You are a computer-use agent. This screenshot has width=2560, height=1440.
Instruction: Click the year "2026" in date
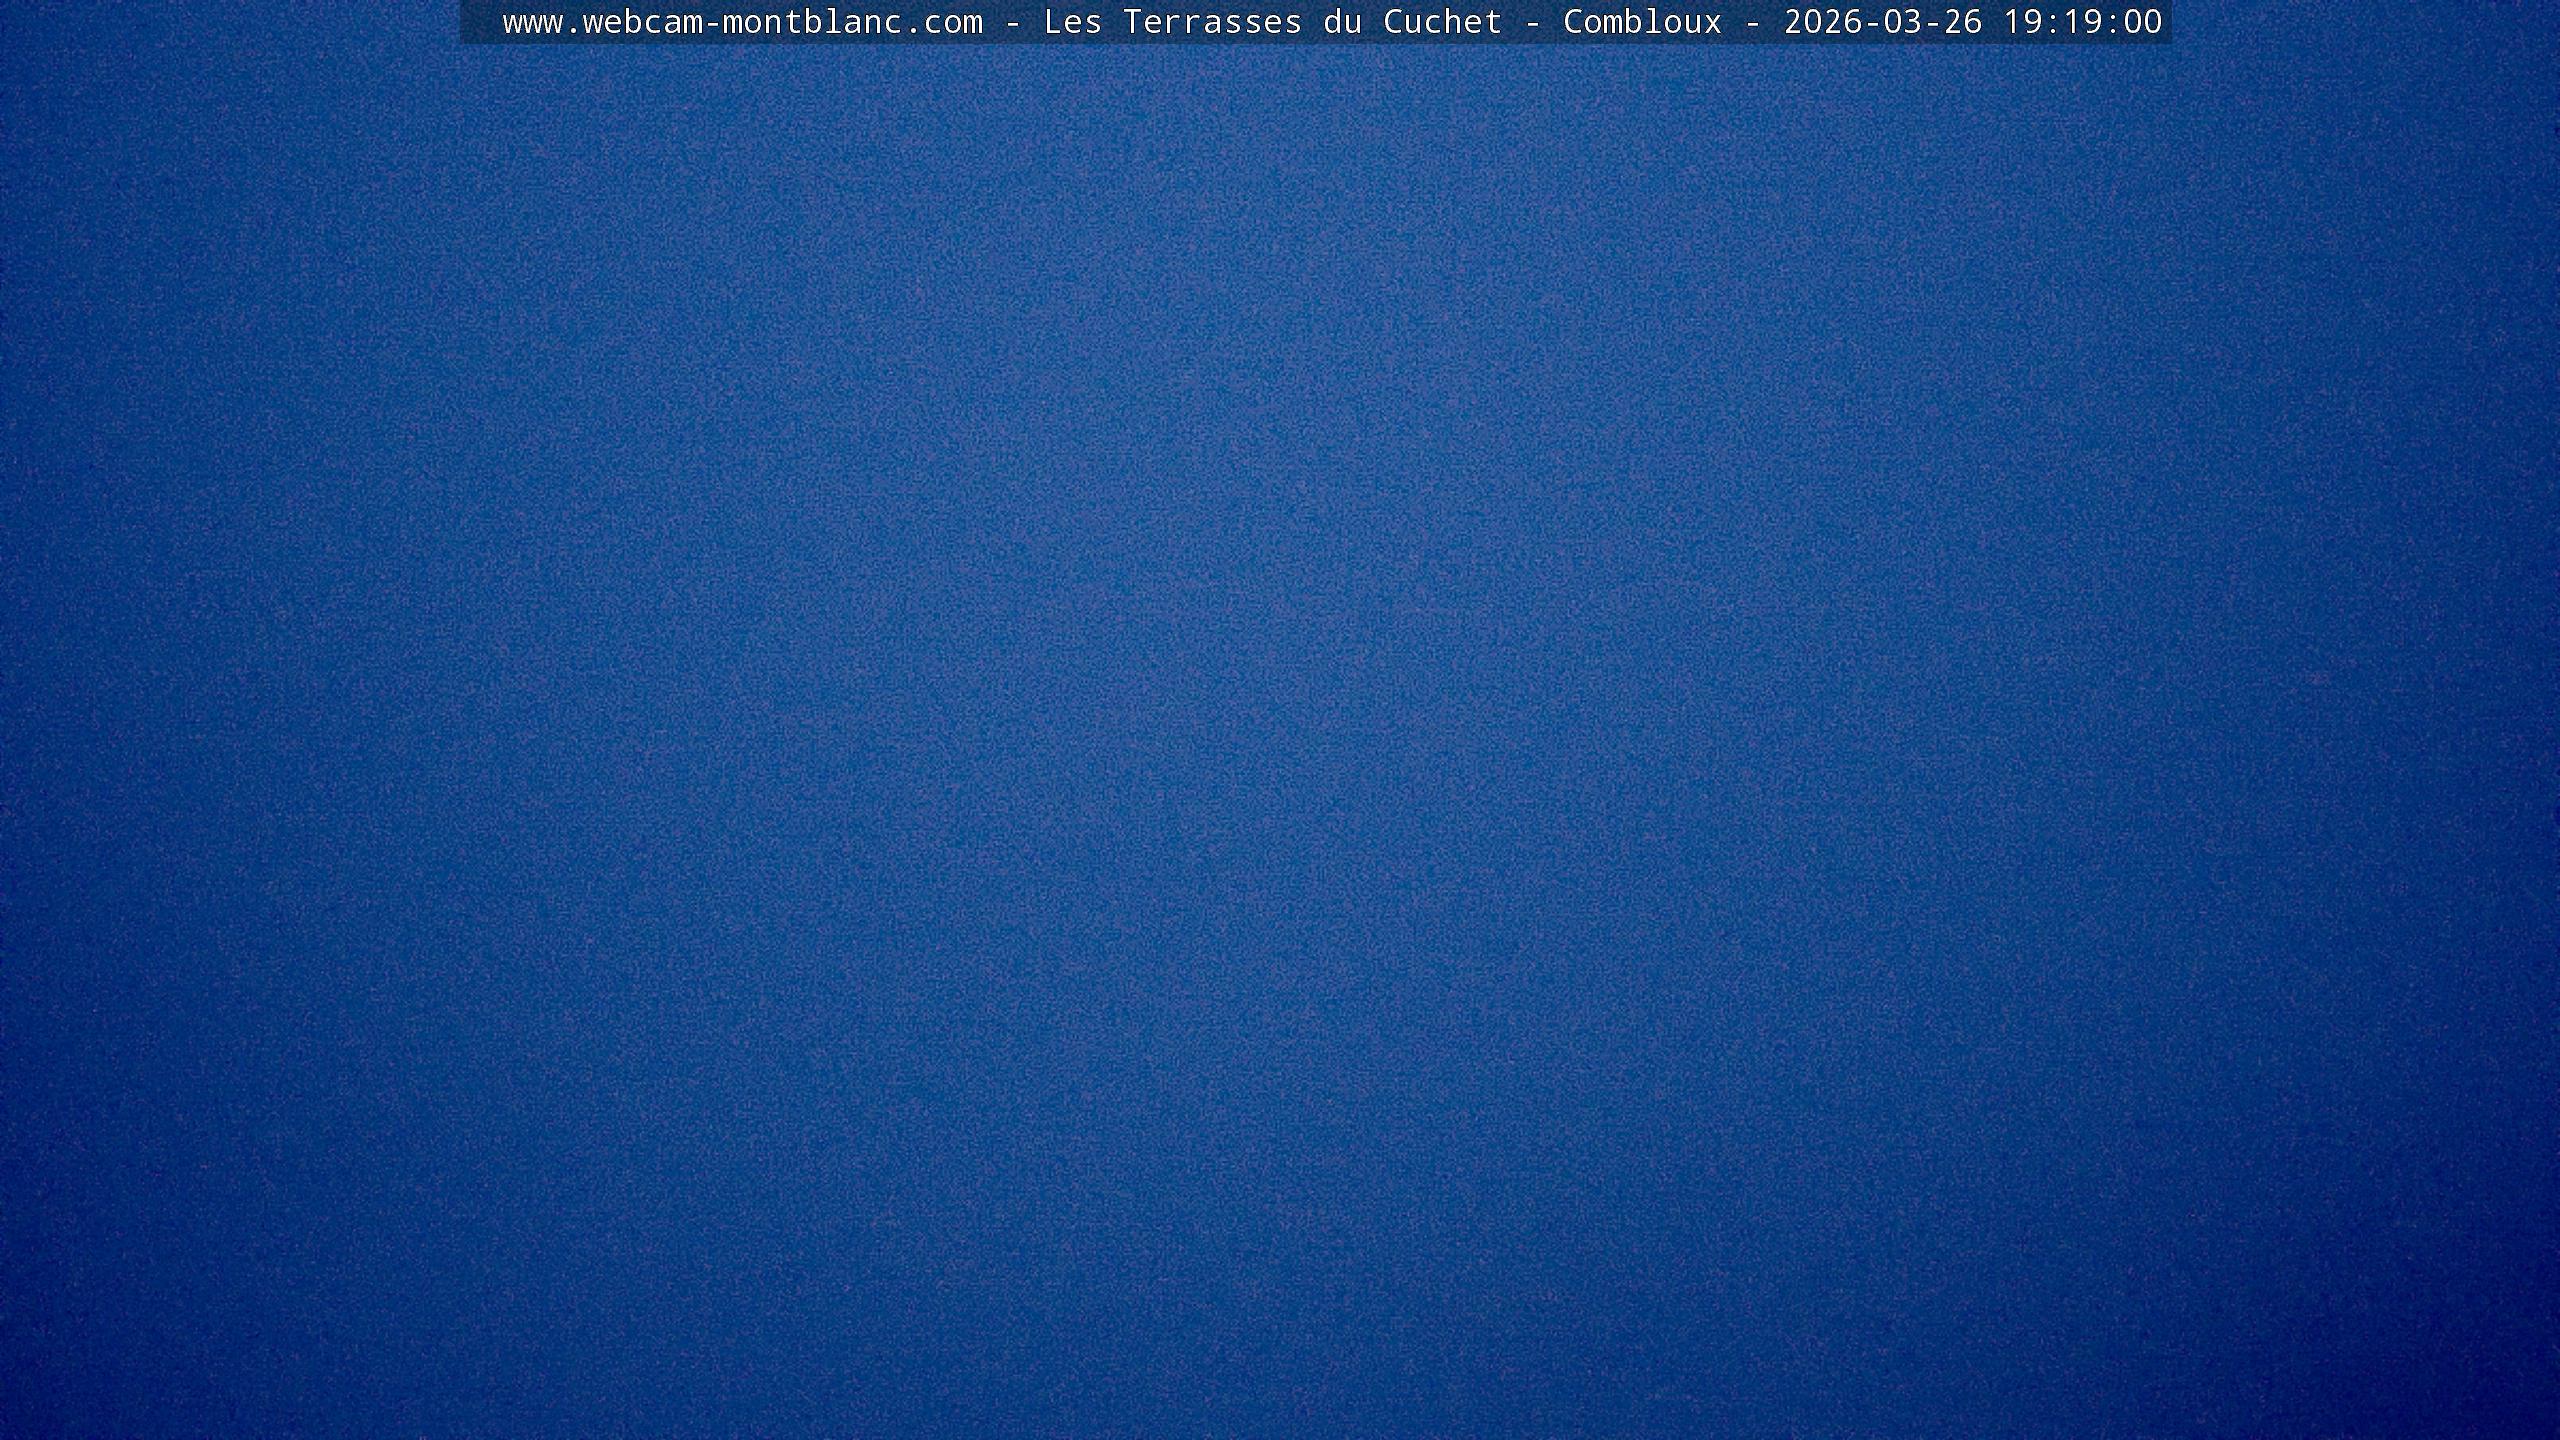pyautogui.click(x=1823, y=22)
